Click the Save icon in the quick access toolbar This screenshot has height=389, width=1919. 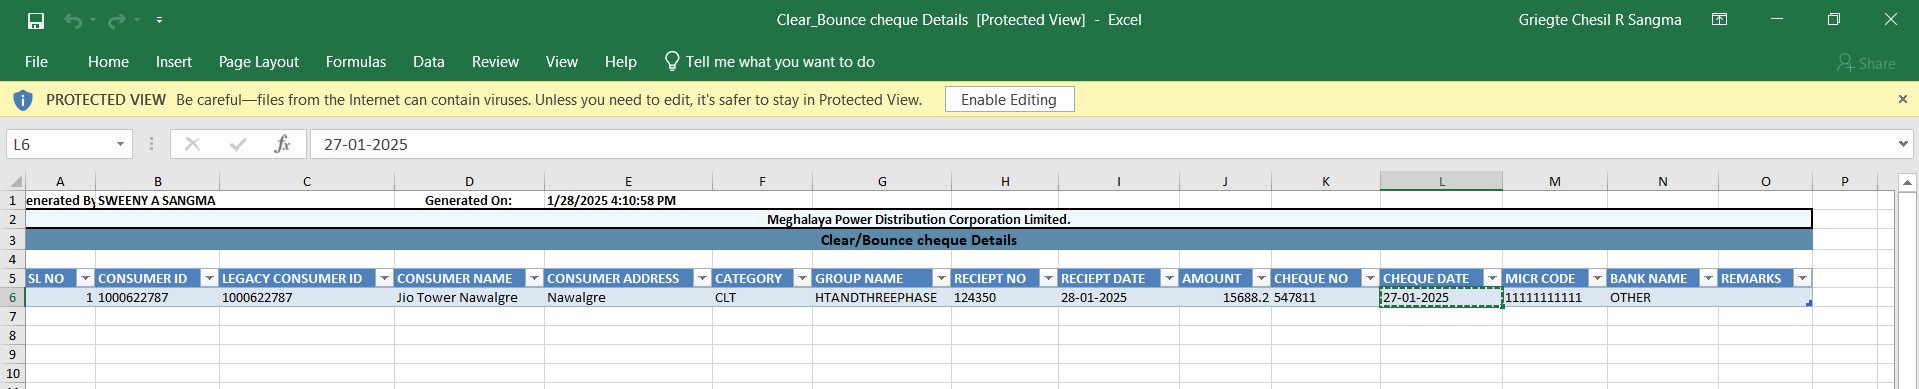36,20
